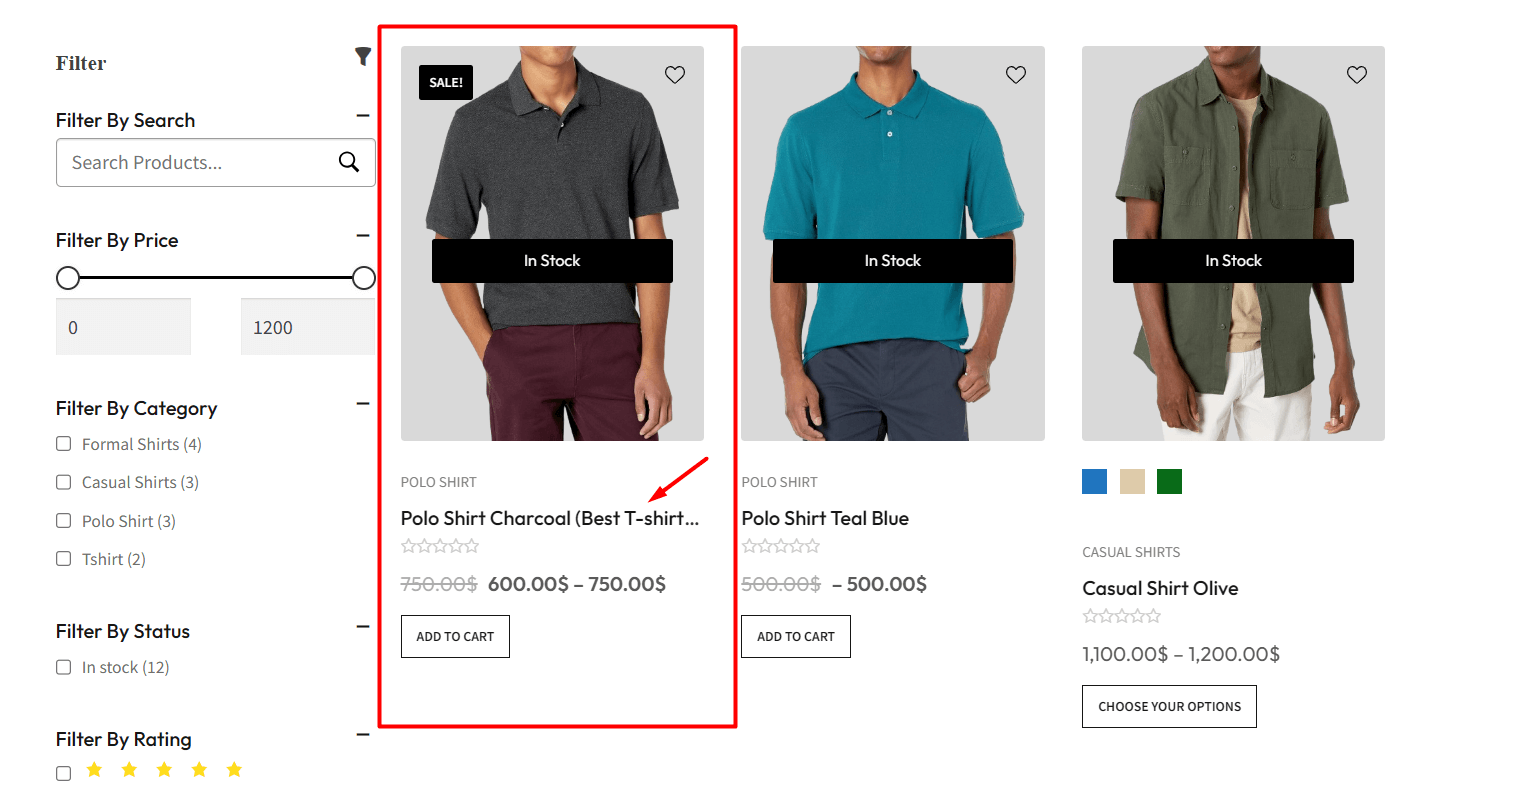The image size is (1516, 788).
Task: Check the Tshirt category checkbox
Action: pos(63,559)
